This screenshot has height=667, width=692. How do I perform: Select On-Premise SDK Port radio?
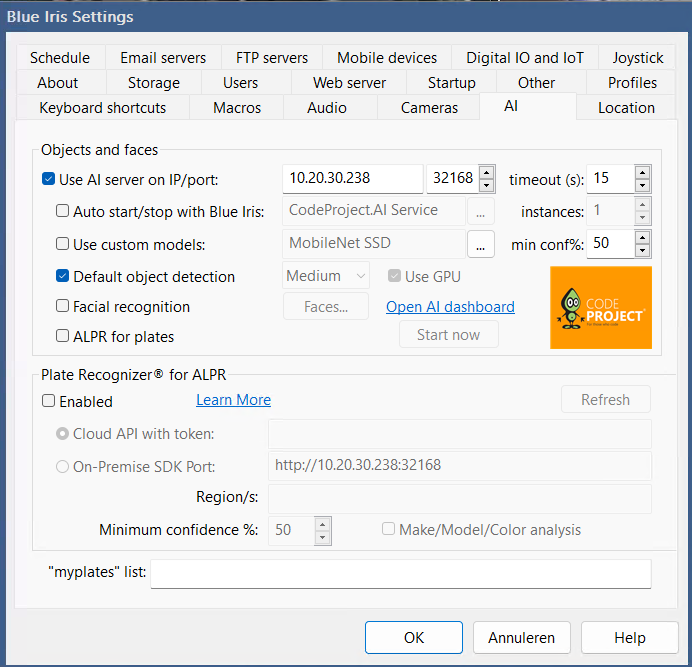pos(62,467)
